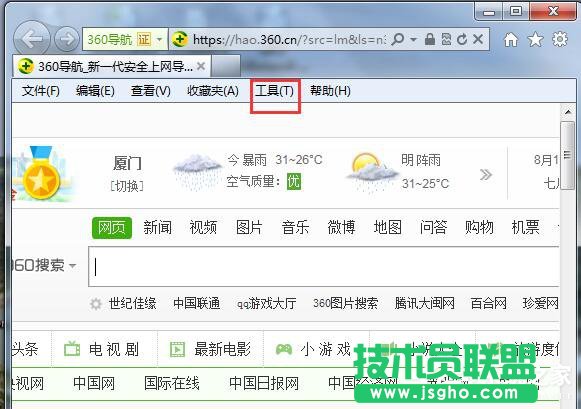Open the 国际在线 link
The width and height of the screenshot is (581, 409).
172,383
